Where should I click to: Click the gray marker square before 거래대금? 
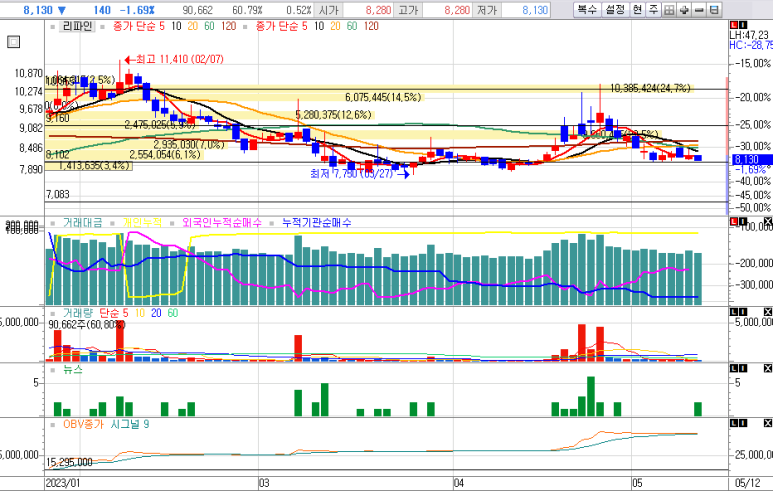tap(52, 223)
